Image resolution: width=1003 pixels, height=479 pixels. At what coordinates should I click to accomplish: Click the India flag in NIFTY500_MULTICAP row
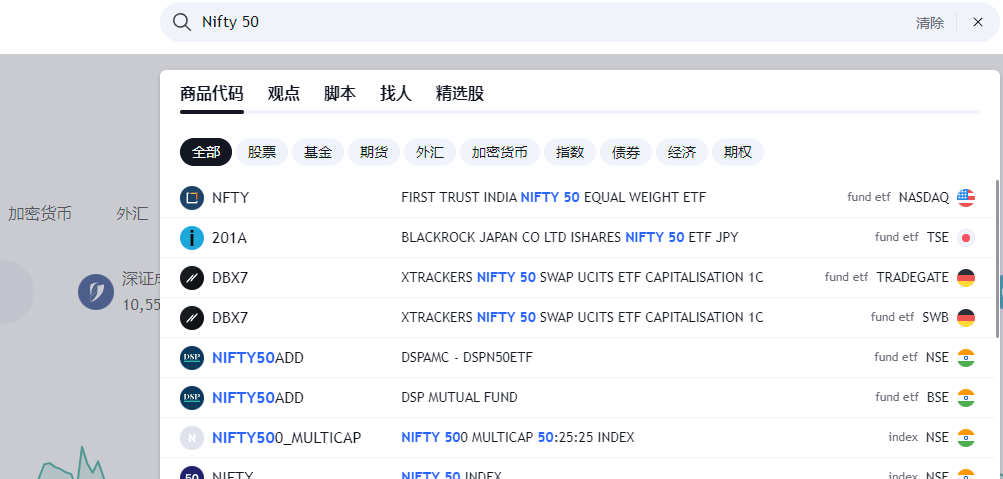[966, 437]
